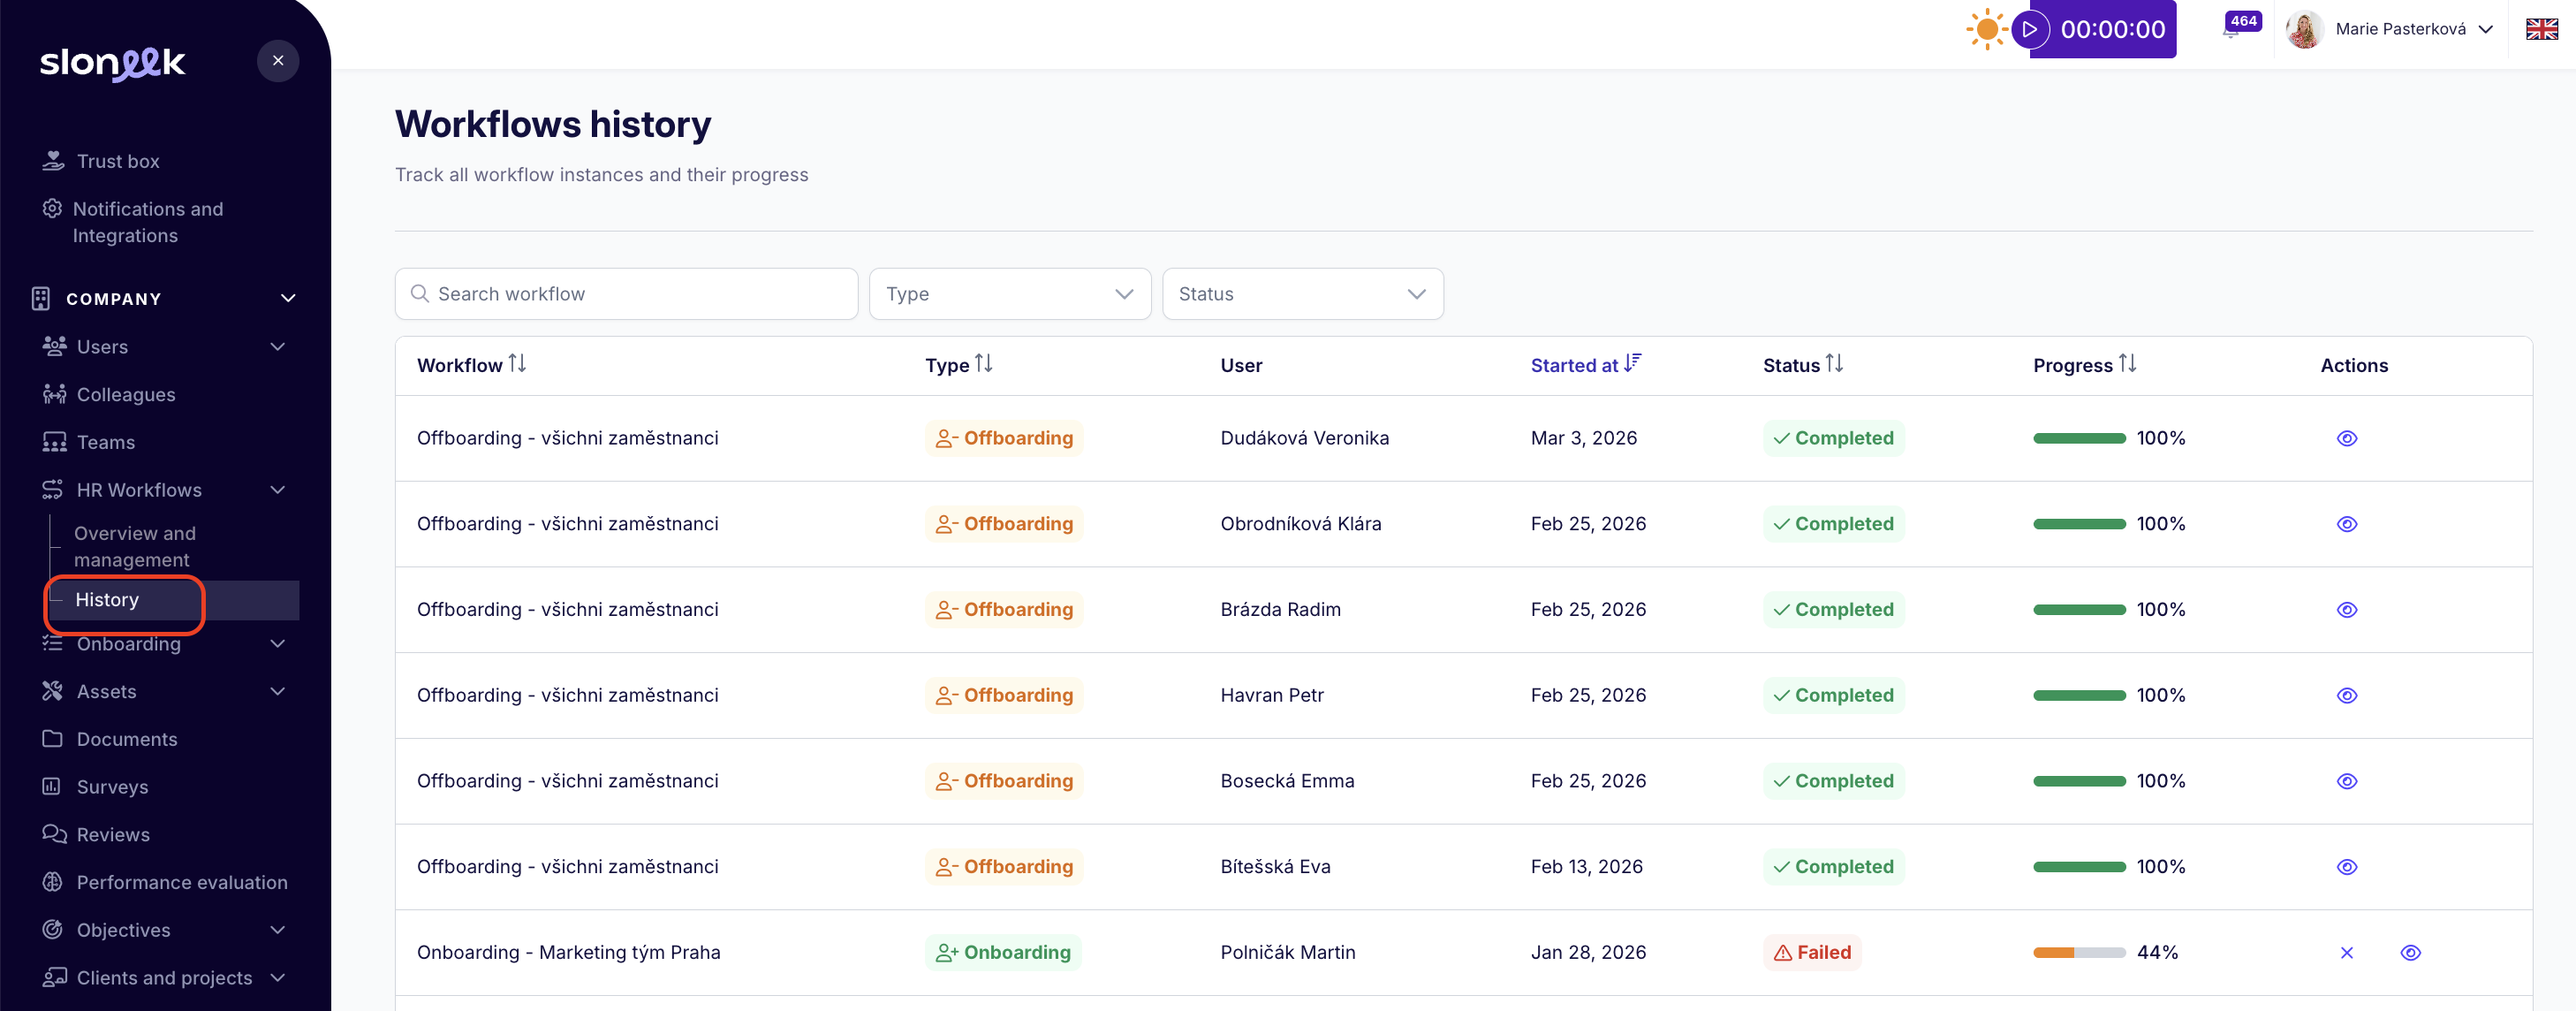Sort by Progress column arrows
The image size is (2576, 1011).
pyautogui.click(x=2127, y=364)
